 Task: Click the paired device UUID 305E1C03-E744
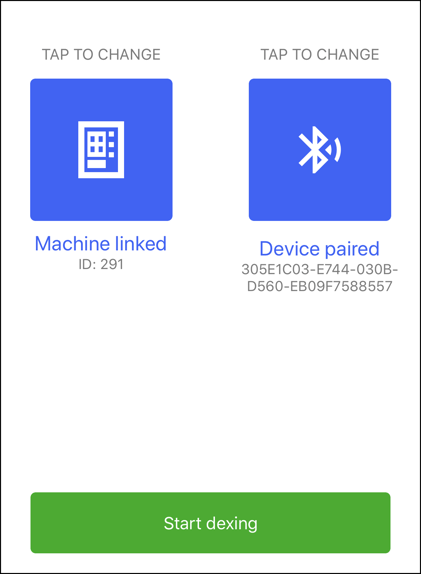point(320,270)
